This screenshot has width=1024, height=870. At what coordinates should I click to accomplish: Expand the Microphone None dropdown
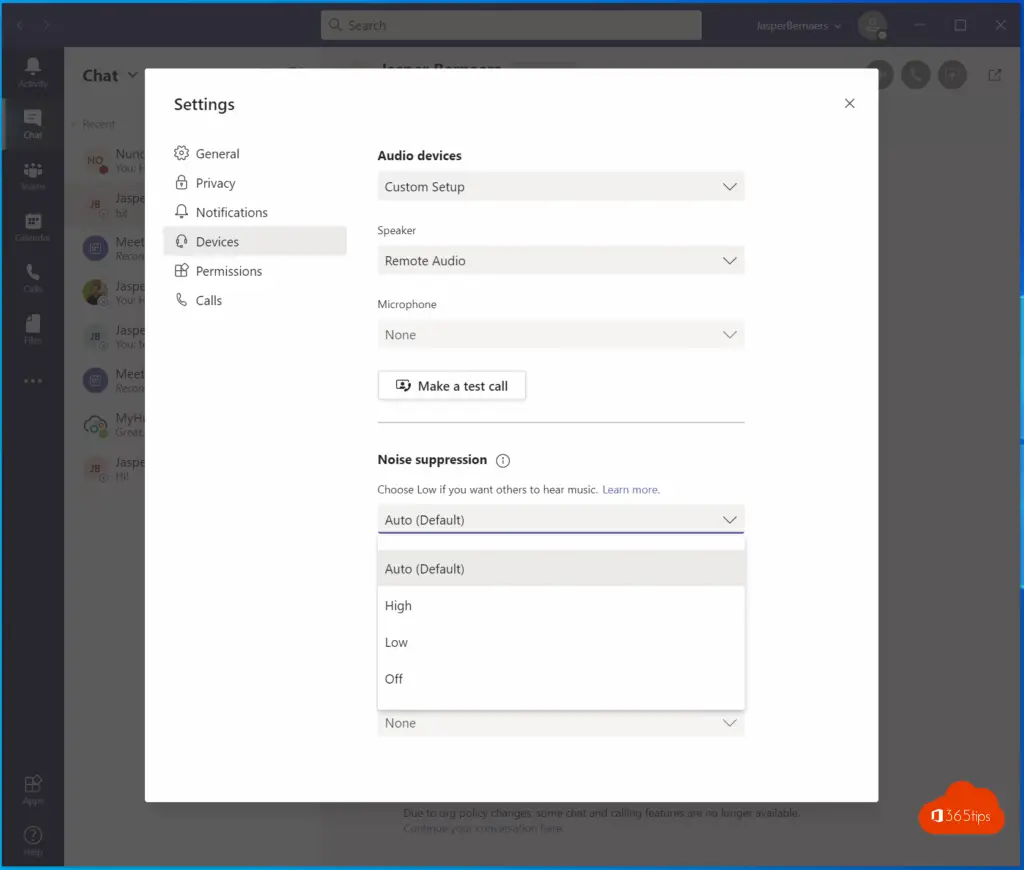click(560, 334)
